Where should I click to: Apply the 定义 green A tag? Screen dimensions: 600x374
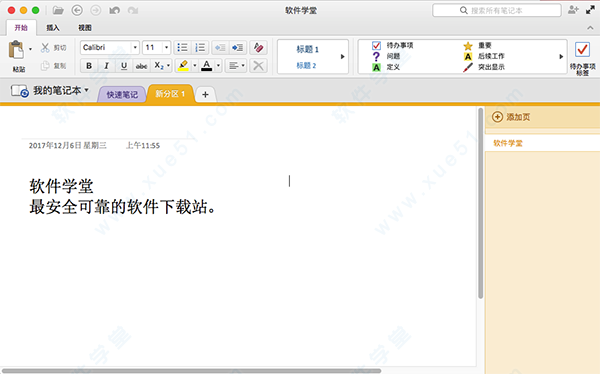click(x=386, y=67)
